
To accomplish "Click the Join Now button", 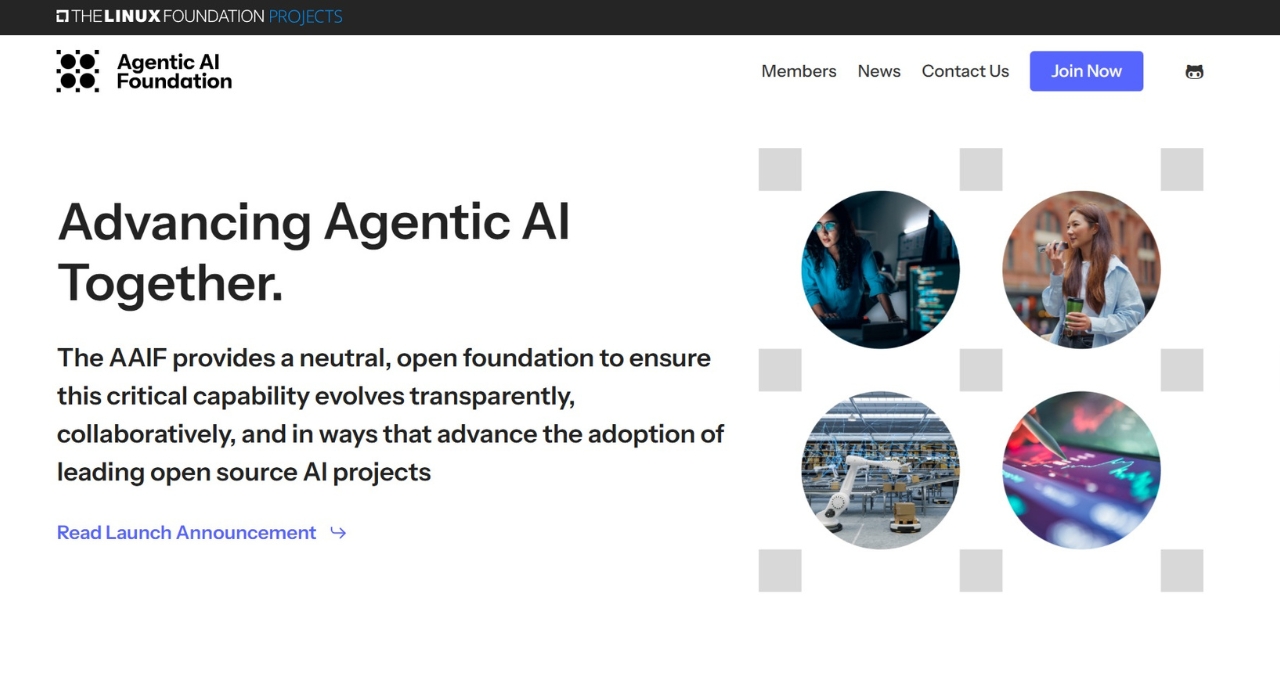I will [x=1086, y=71].
